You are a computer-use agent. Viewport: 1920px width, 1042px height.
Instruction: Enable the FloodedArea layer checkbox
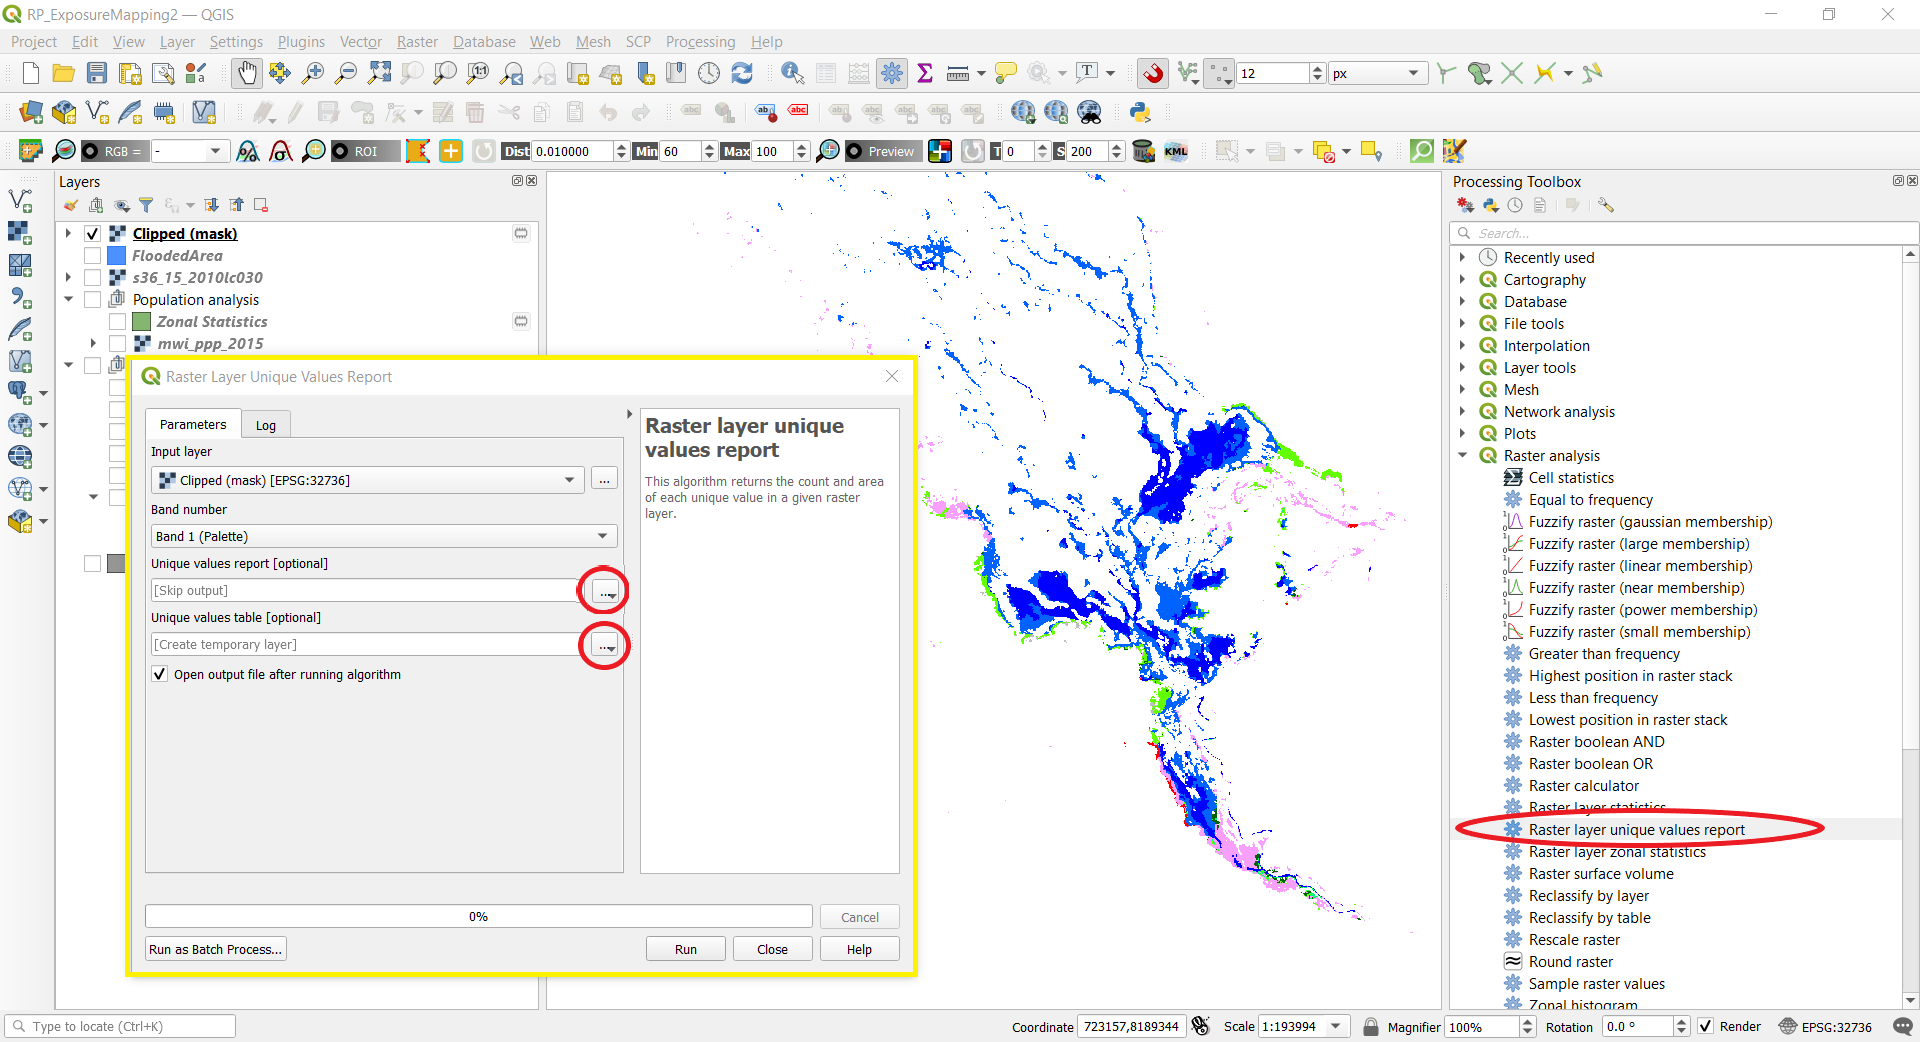tap(91, 255)
